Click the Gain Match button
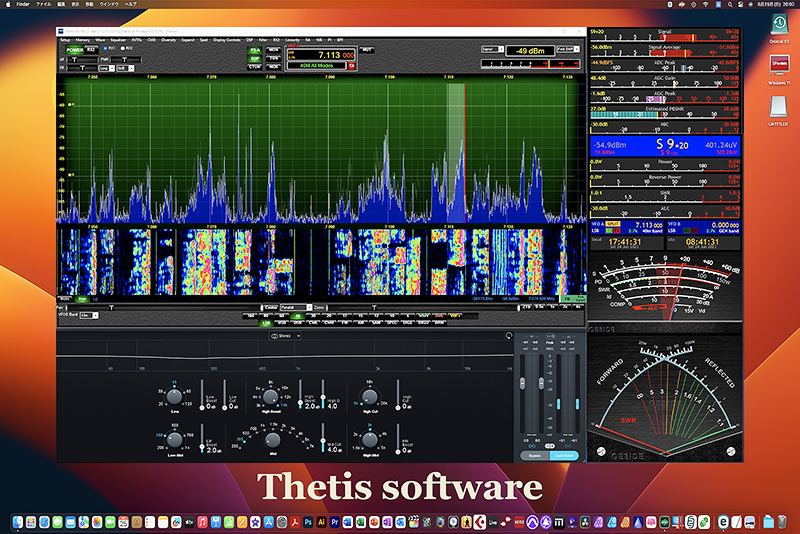Image resolution: width=800 pixels, height=534 pixels. click(x=564, y=455)
